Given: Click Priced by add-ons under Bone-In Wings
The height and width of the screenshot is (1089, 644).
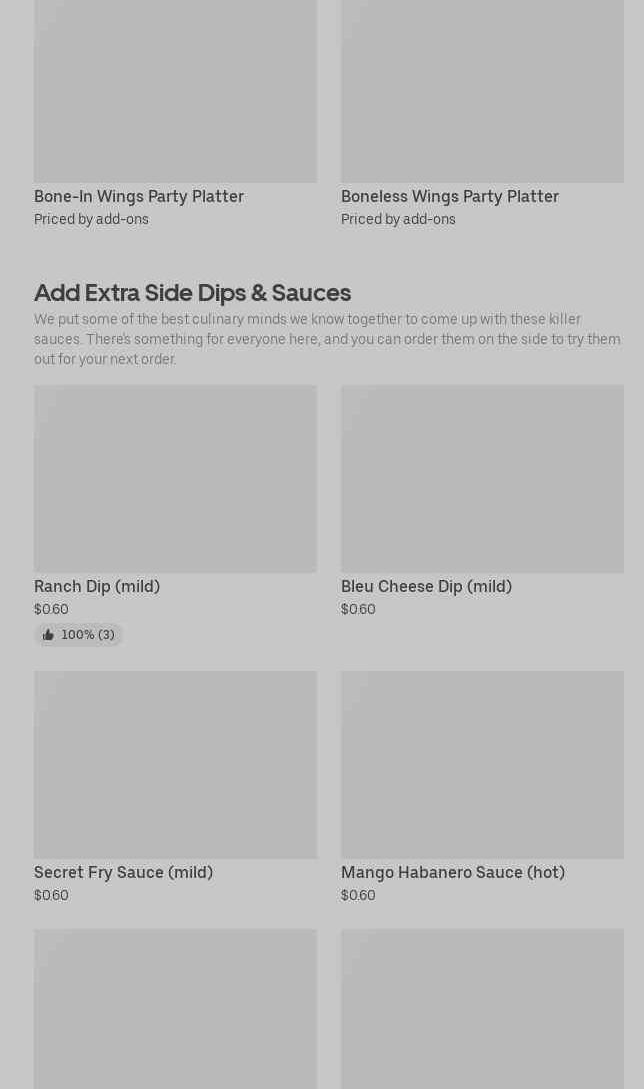Looking at the screenshot, I should click(91, 219).
